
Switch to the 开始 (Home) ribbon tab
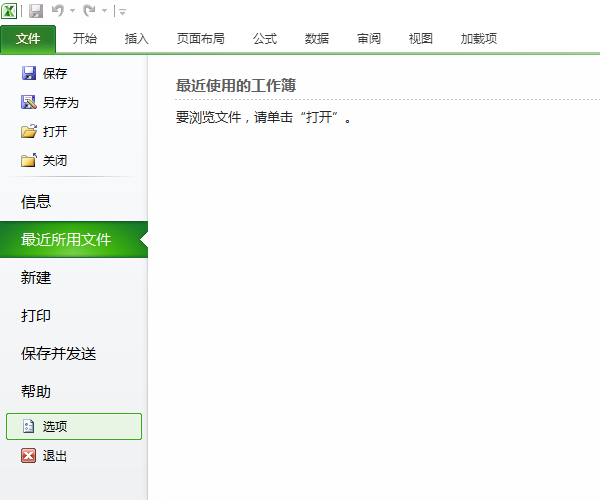85,39
